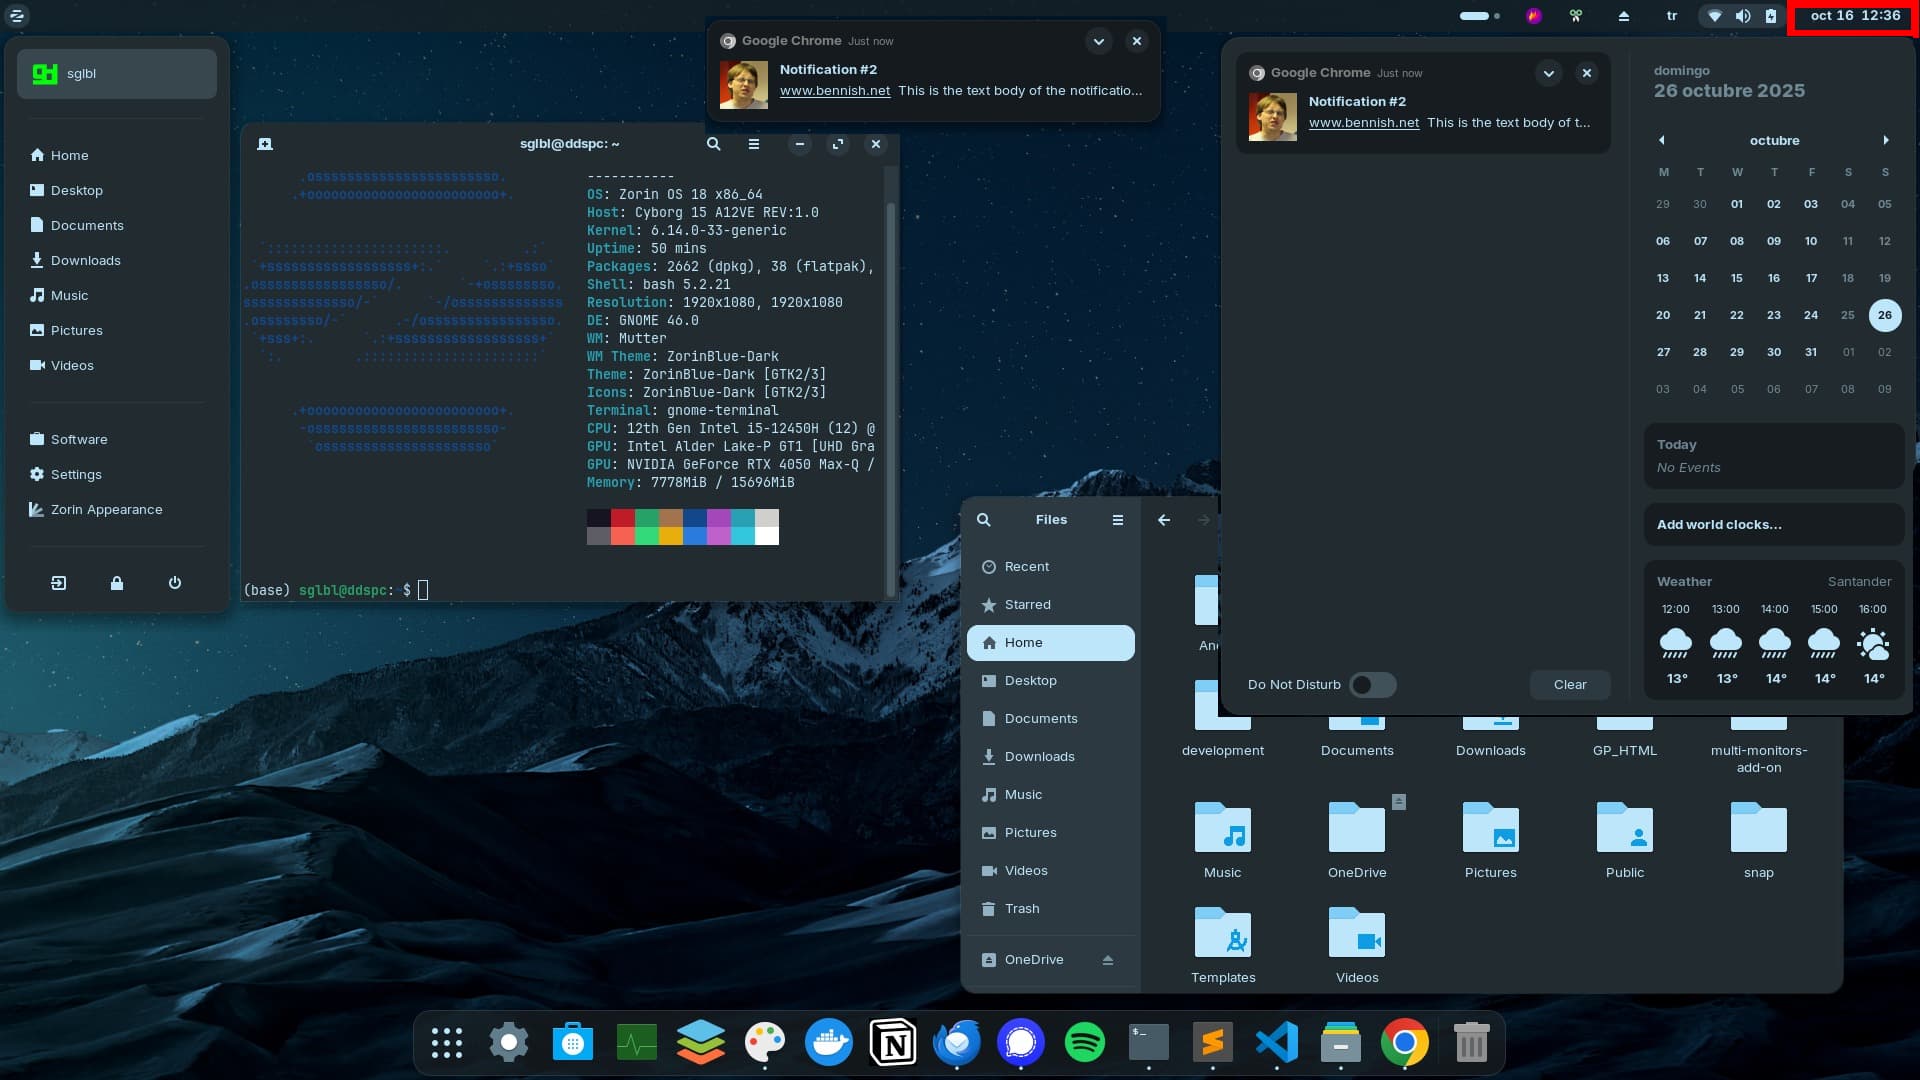Click the power icon in the Zorin menu
Viewport: 1920px width, 1080px height.
pyautogui.click(x=175, y=583)
